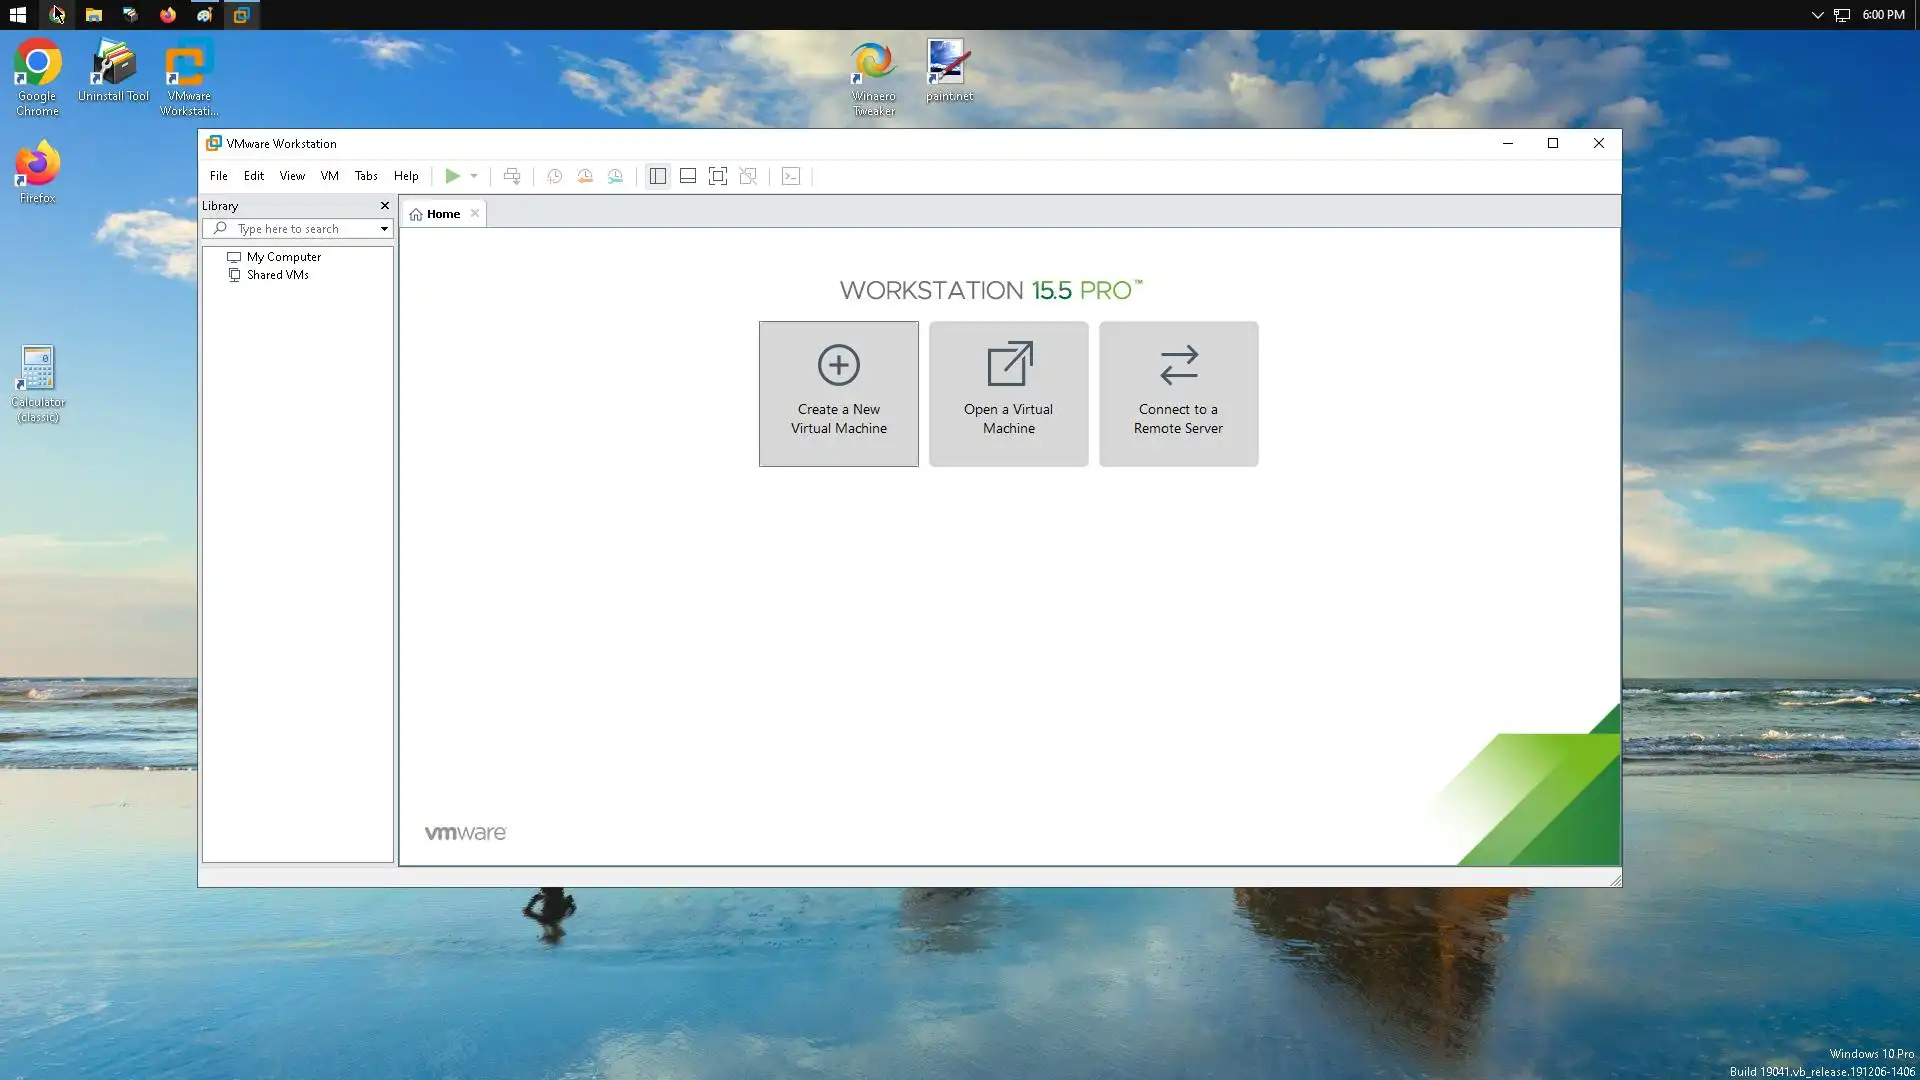Click the Unity mode toolbar icon
This screenshot has width=1920, height=1080.
coord(748,176)
